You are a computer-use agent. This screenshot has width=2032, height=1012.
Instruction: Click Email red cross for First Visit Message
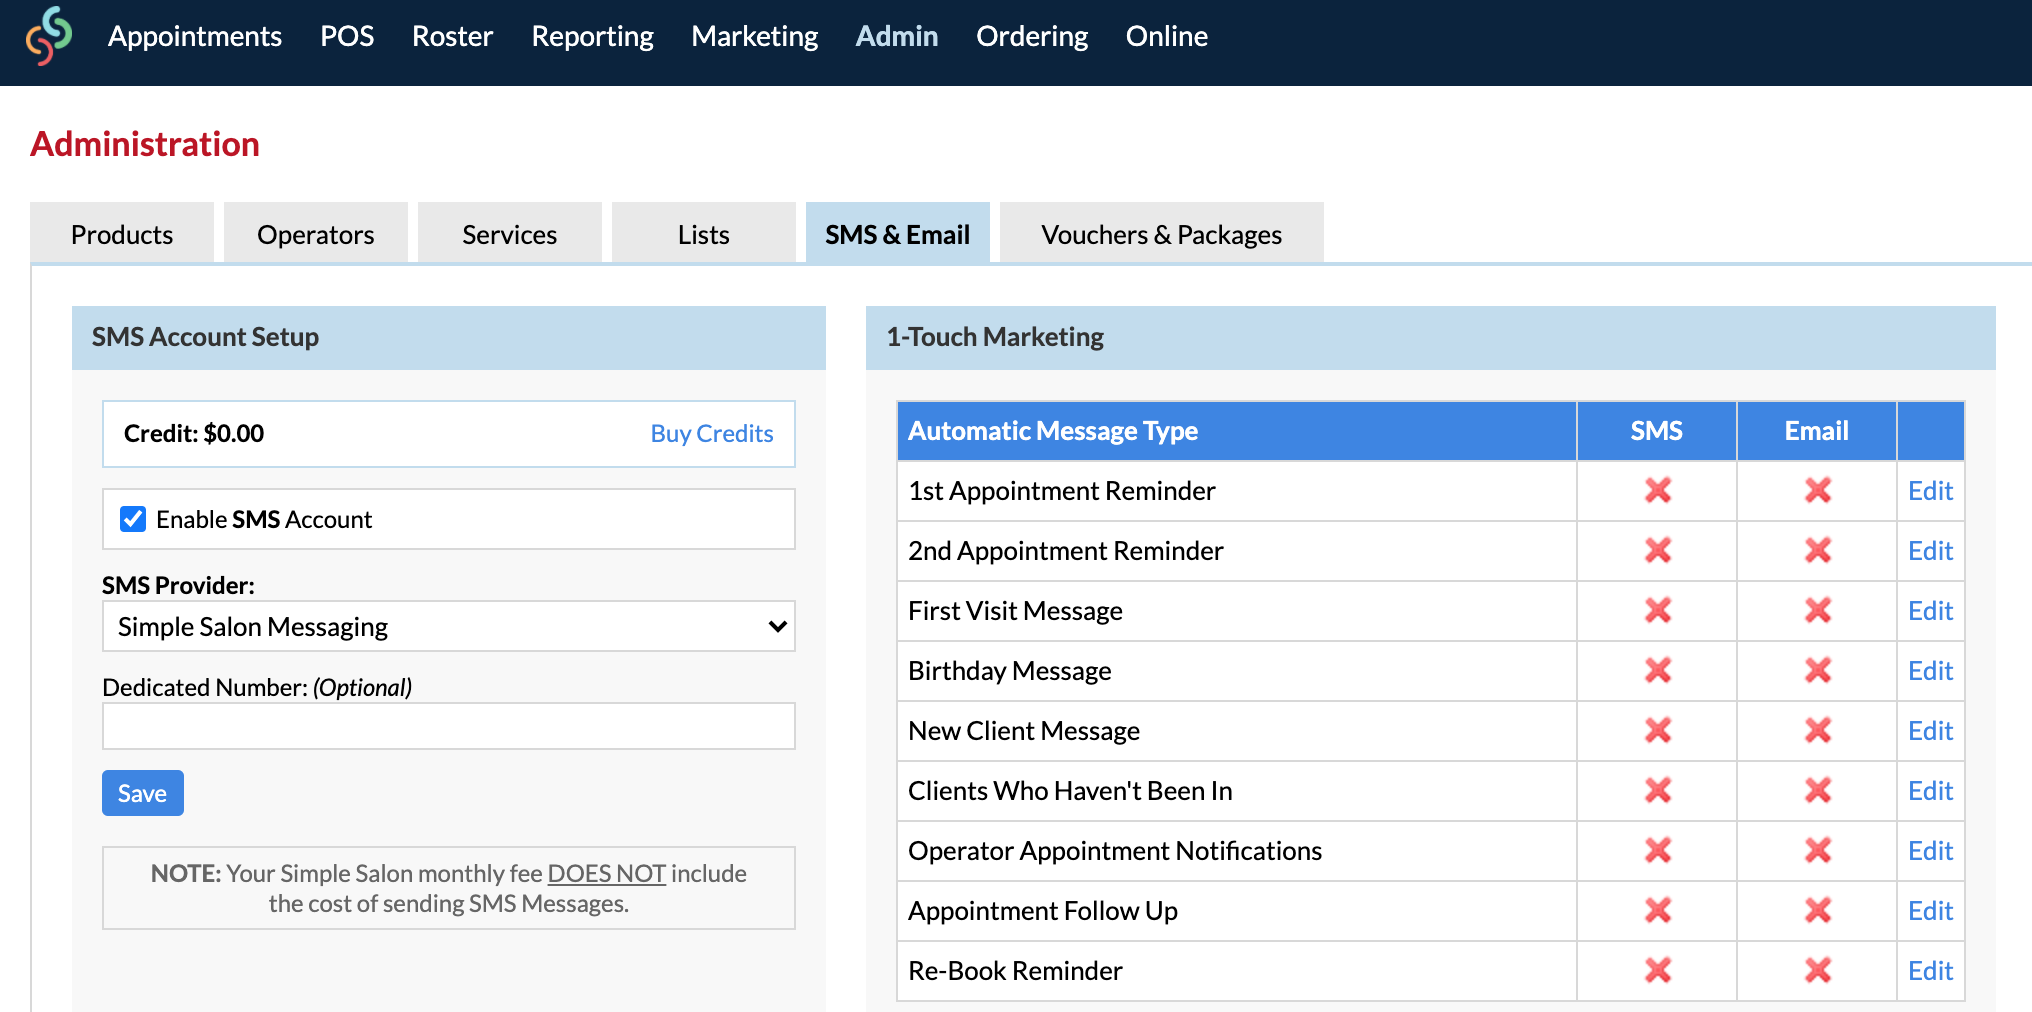tap(1818, 610)
